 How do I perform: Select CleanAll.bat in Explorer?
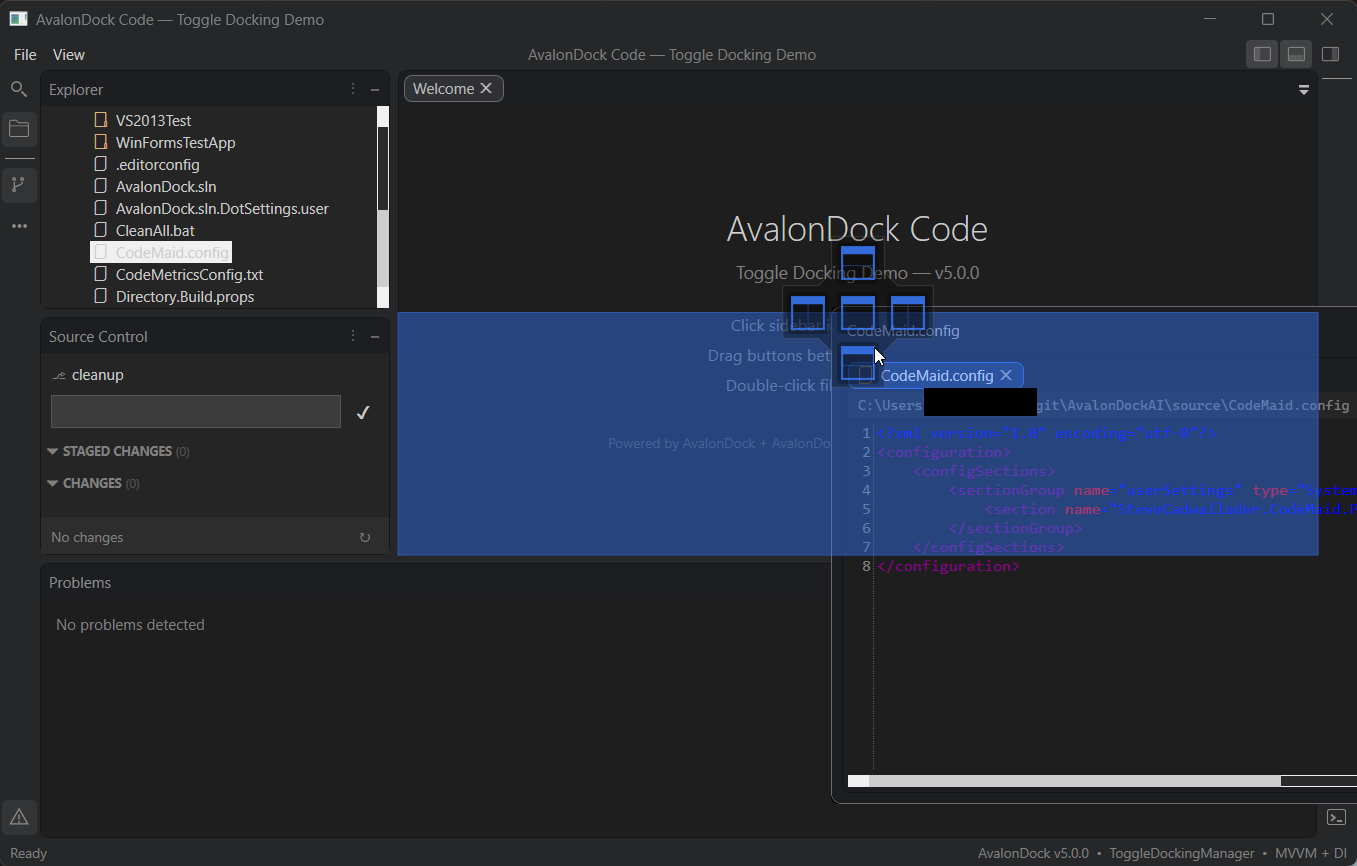tap(155, 230)
